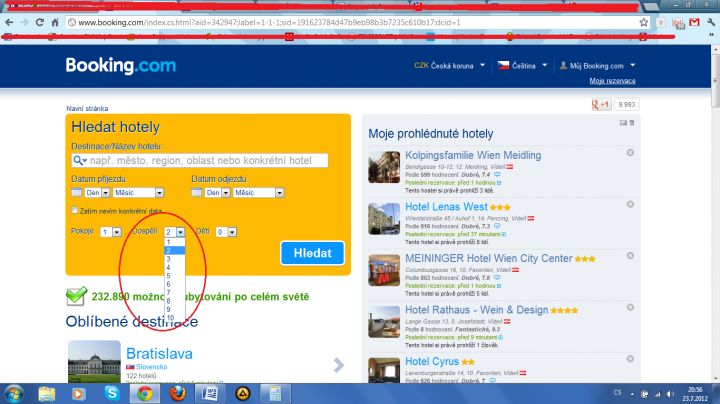720x404 pixels.
Task: Open Hotel Rathaus - Wein & Design link
Action: [x=477, y=310]
